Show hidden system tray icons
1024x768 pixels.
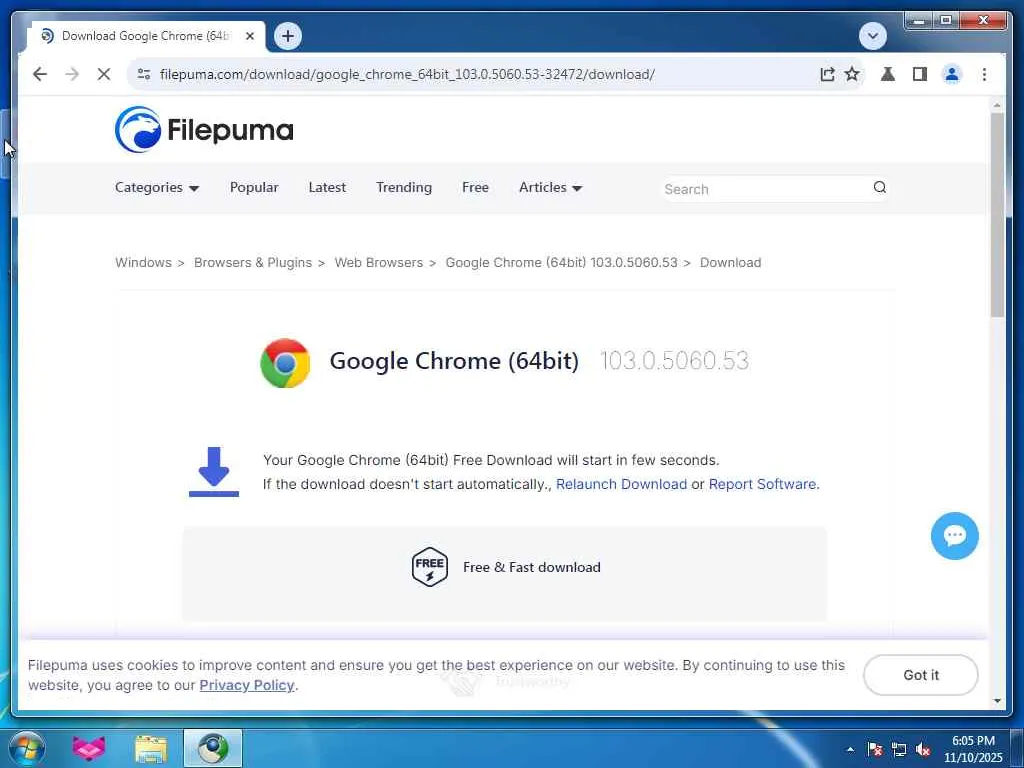850,749
